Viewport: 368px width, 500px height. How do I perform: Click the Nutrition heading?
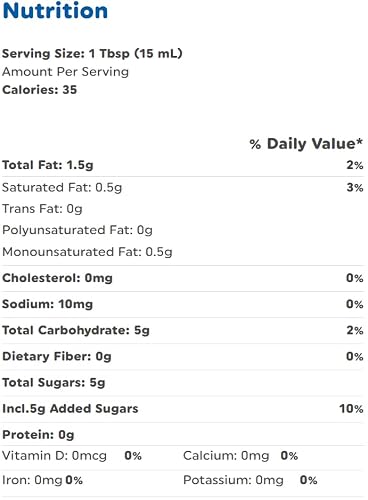(55, 11)
